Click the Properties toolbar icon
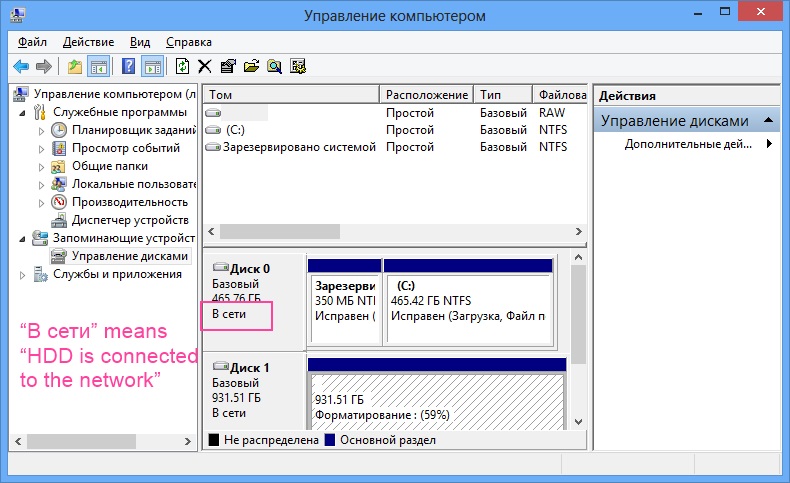This screenshot has width=790, height=483. pos(228,66)
